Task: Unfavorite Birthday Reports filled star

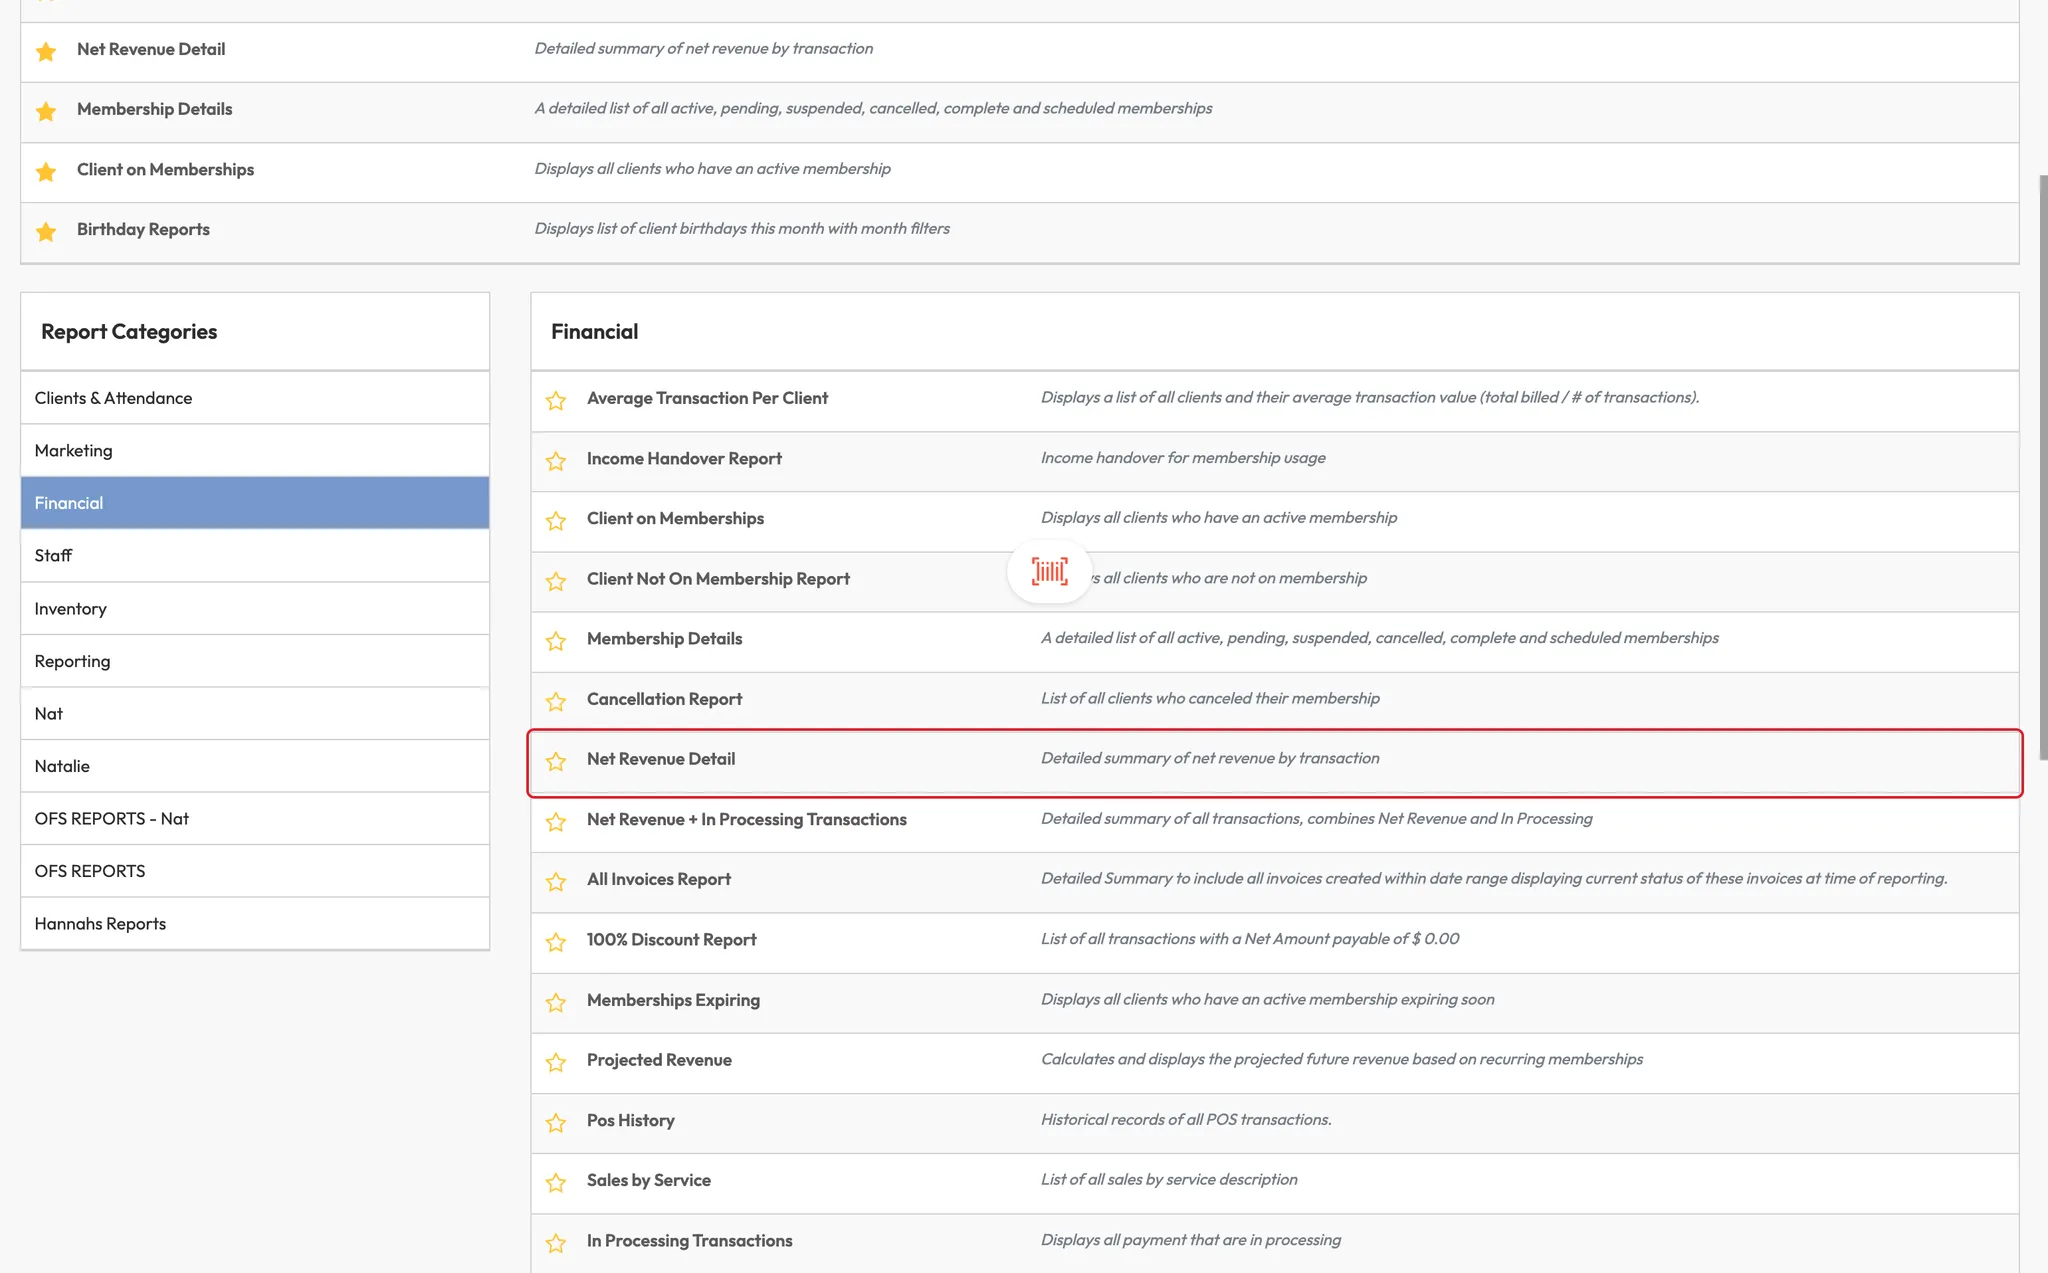Action: 46,231
